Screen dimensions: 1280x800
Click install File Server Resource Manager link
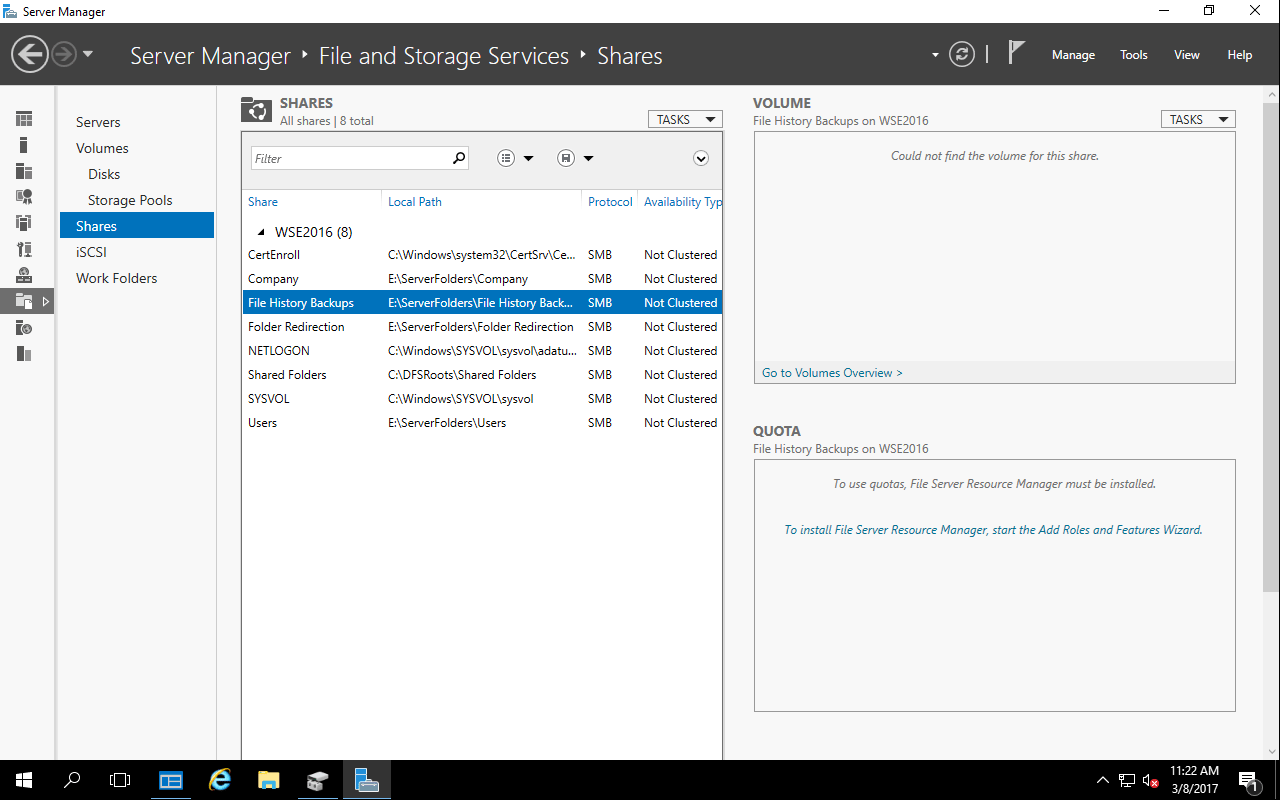click(993, 530)
